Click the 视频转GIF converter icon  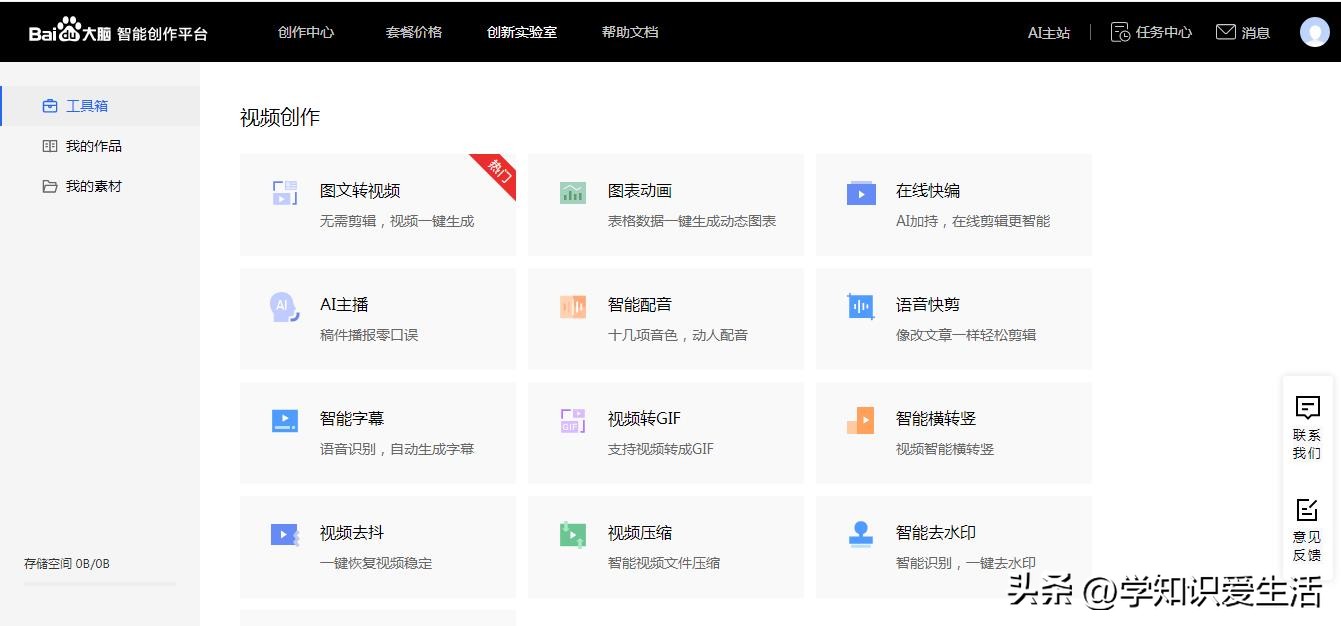tap(572, 419)
